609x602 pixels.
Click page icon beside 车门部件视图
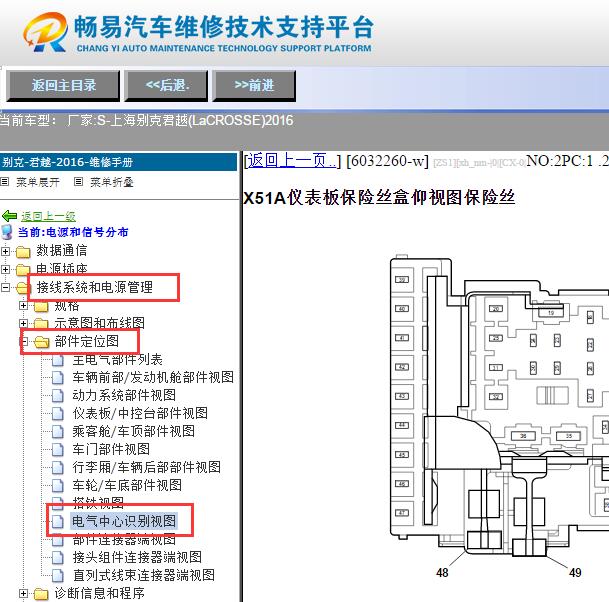tap(58, 449)
